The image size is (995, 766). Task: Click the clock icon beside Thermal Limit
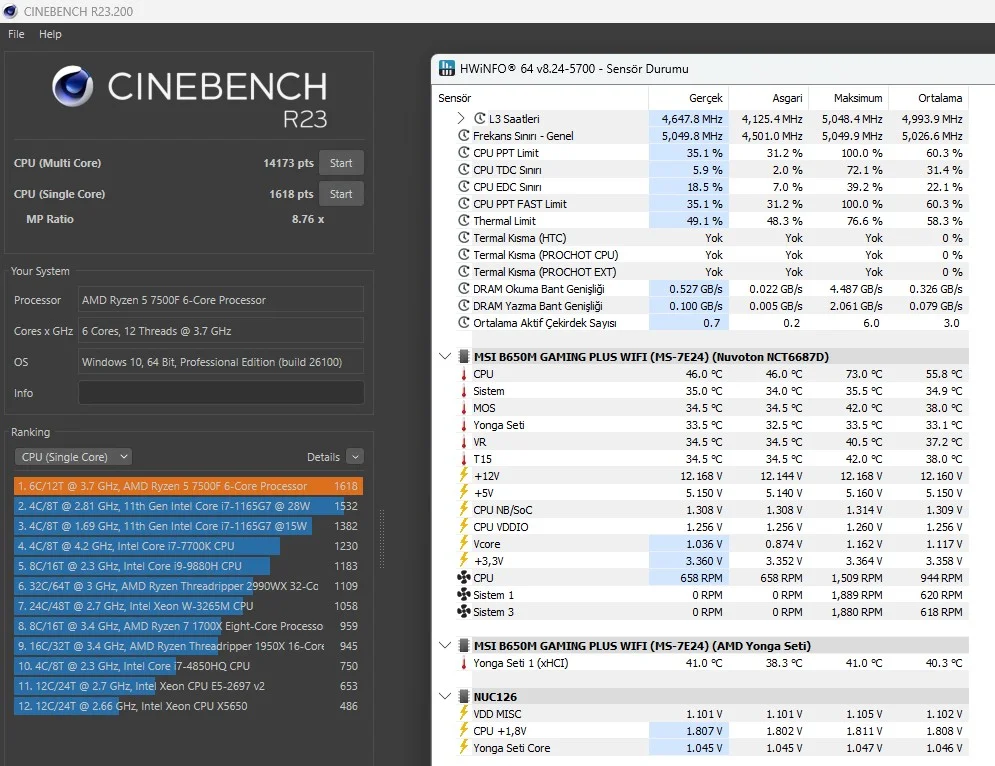pyautogui.click(x=464, y=220)
